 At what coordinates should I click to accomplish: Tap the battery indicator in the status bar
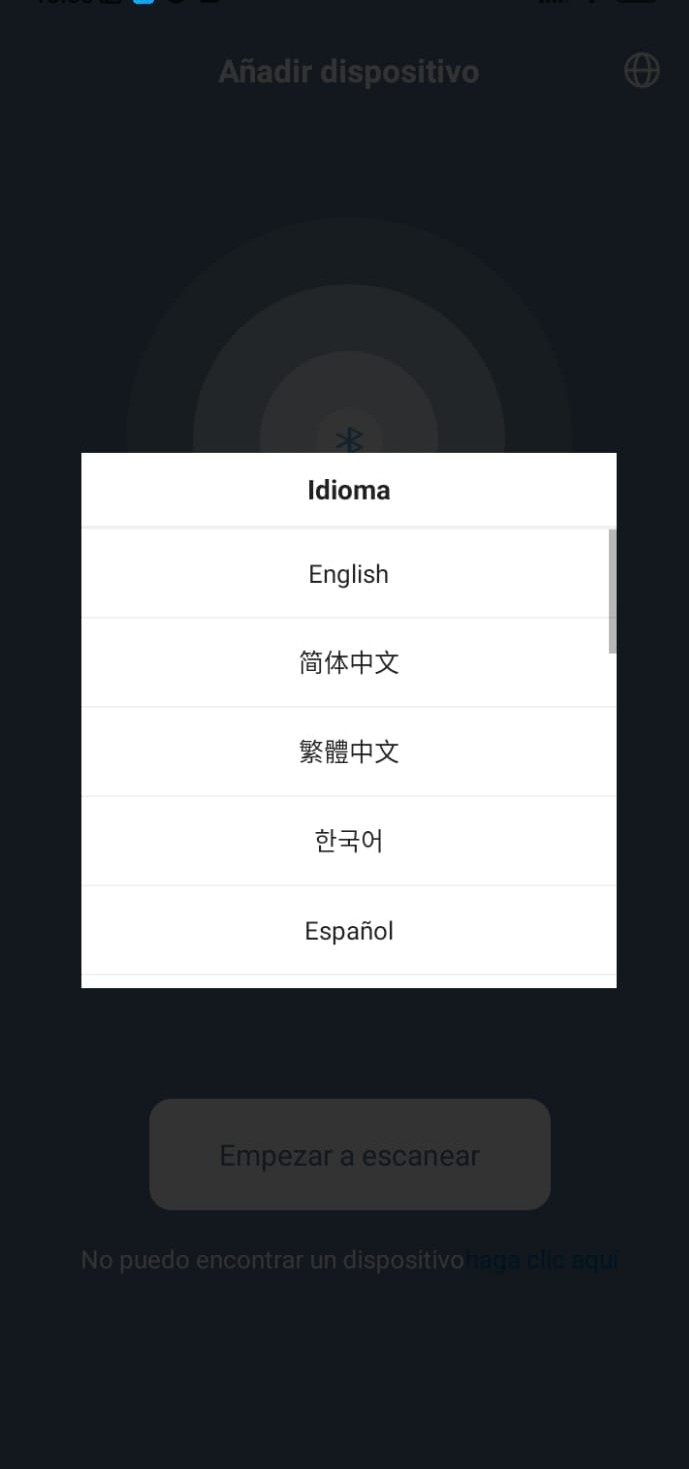tap(636, 2)
